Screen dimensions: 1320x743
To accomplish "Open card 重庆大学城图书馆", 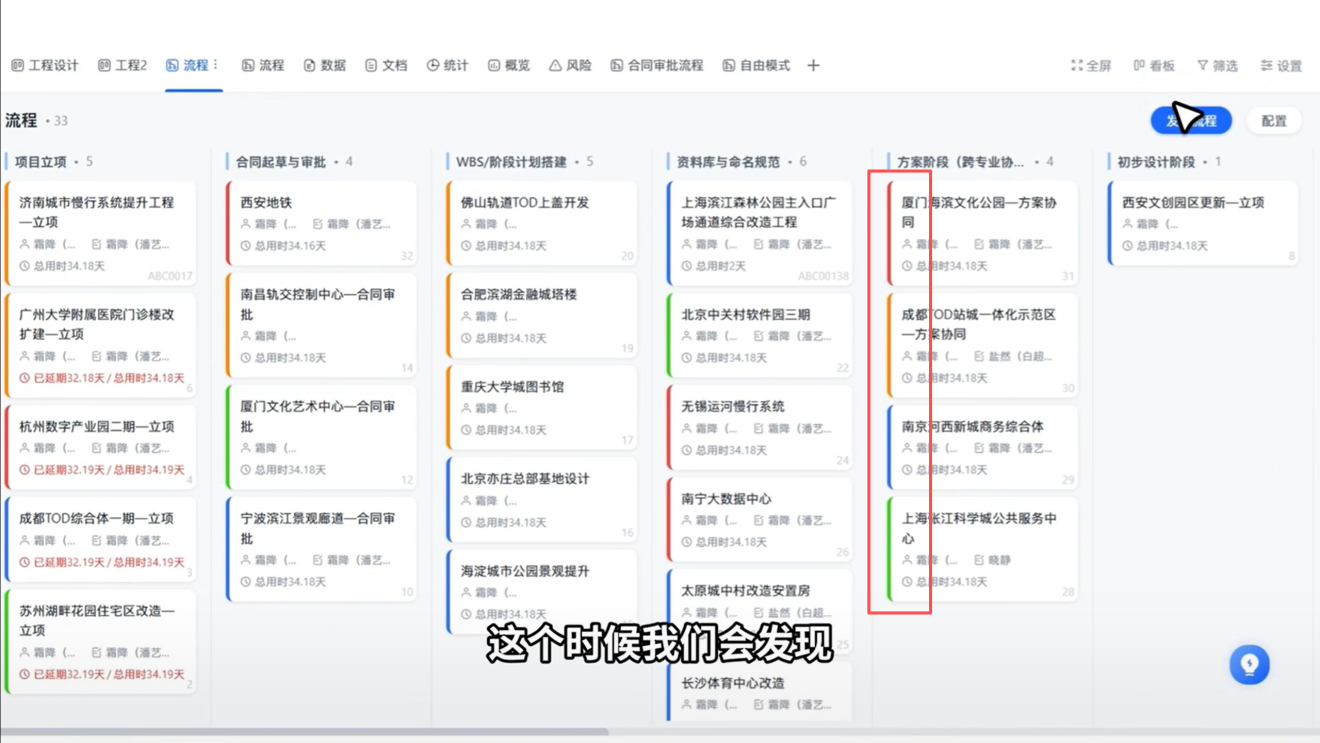I will [x=542, y=406].
